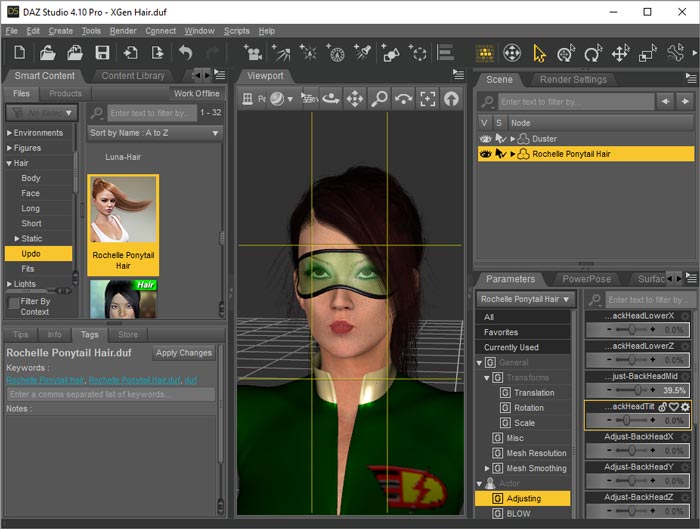The image size is (700, 529).
Task: Click the Align icon in toolbar
Action: click(445, 53)
